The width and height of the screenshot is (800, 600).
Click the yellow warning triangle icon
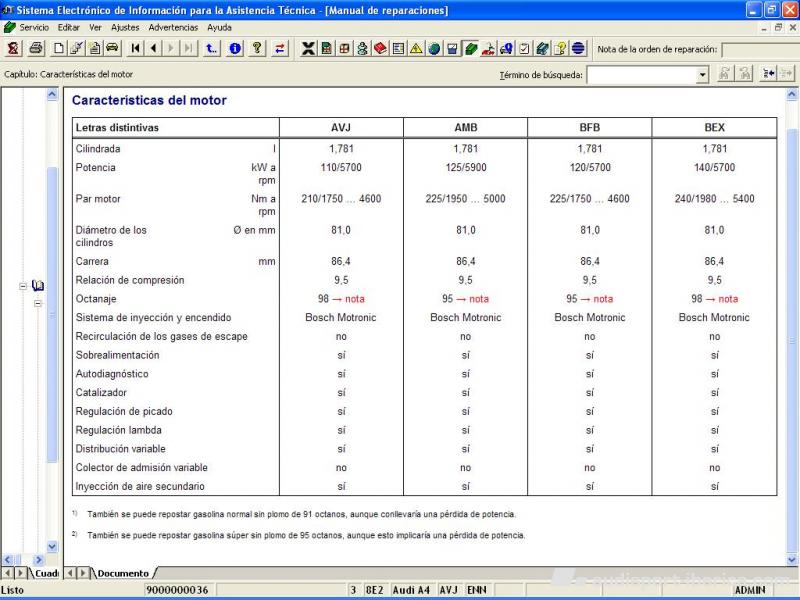point(416,48)
